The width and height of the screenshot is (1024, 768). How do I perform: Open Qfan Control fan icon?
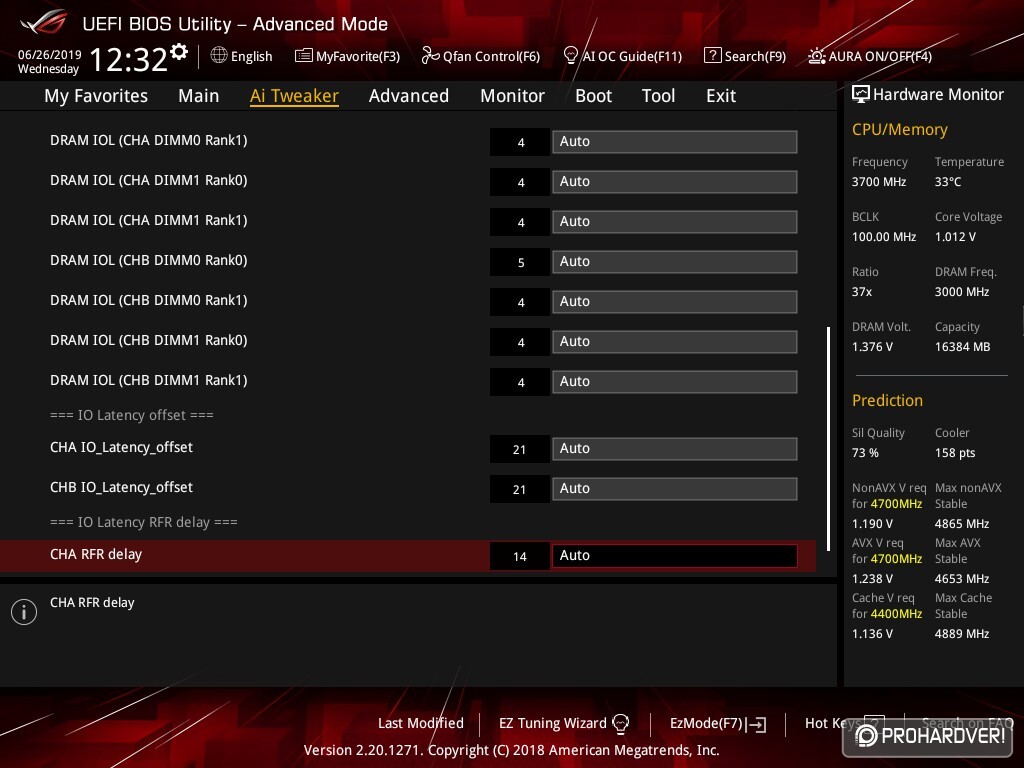430,56
